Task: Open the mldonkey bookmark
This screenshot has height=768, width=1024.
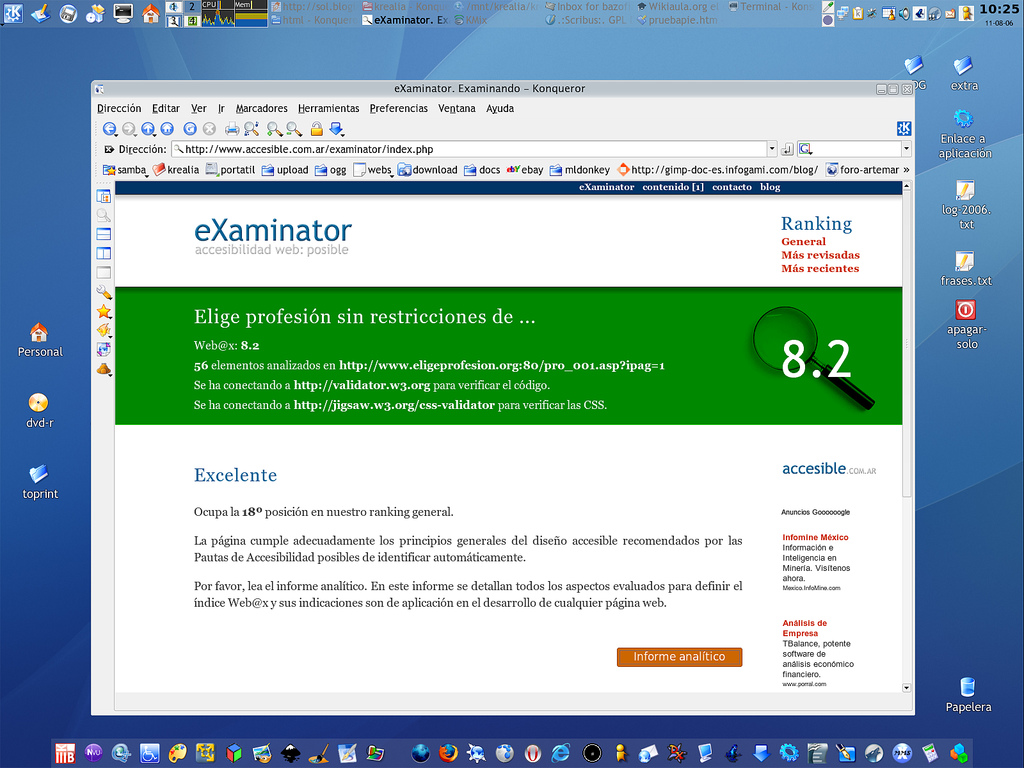Action: [x=580, y=170]
